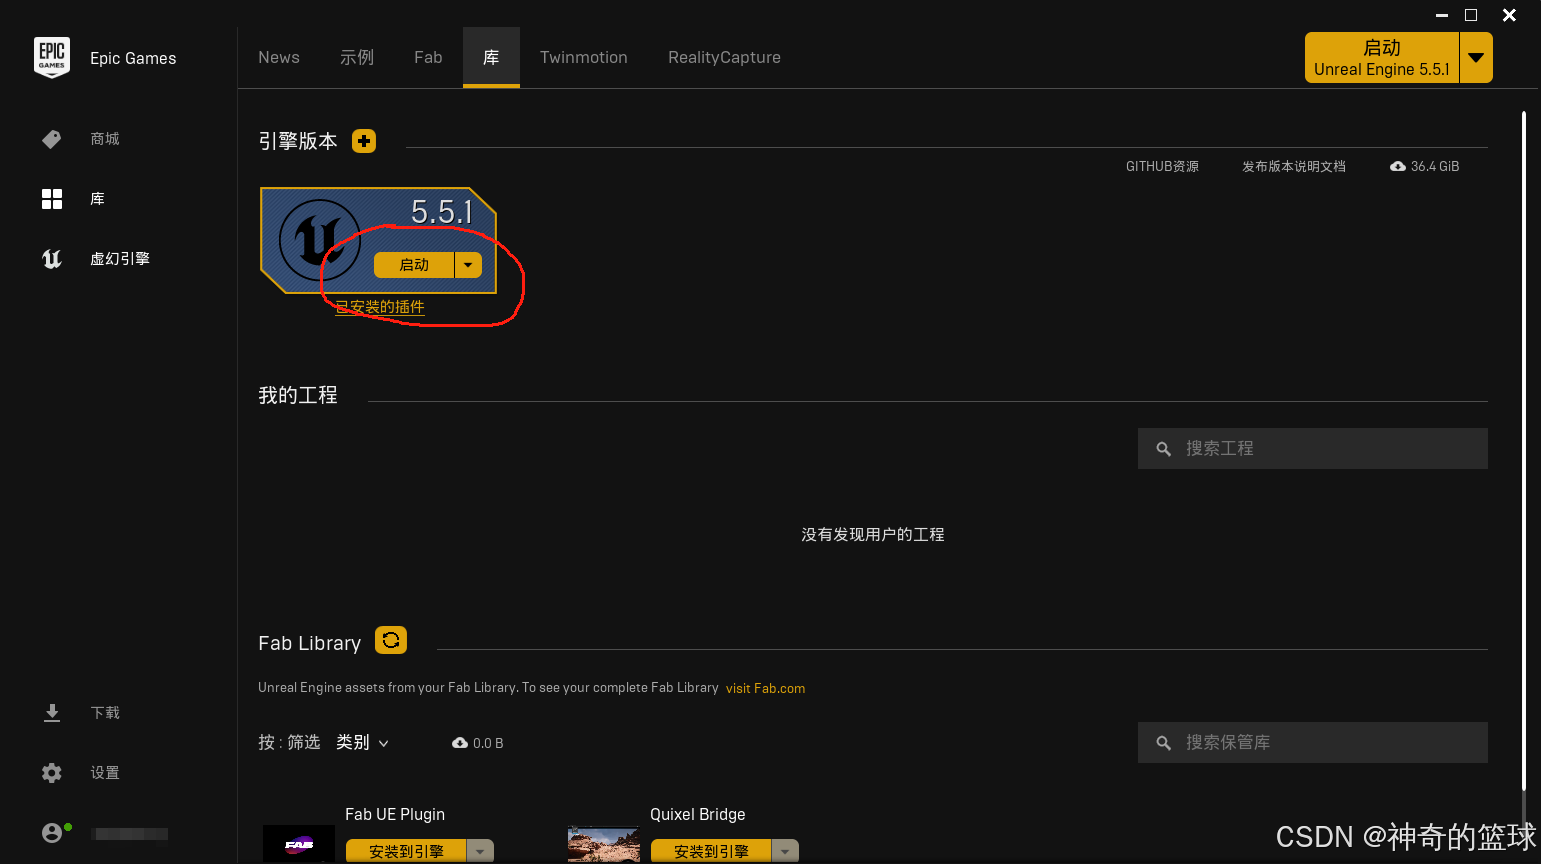Switch to the Twinmotion tab

(584, 57)
